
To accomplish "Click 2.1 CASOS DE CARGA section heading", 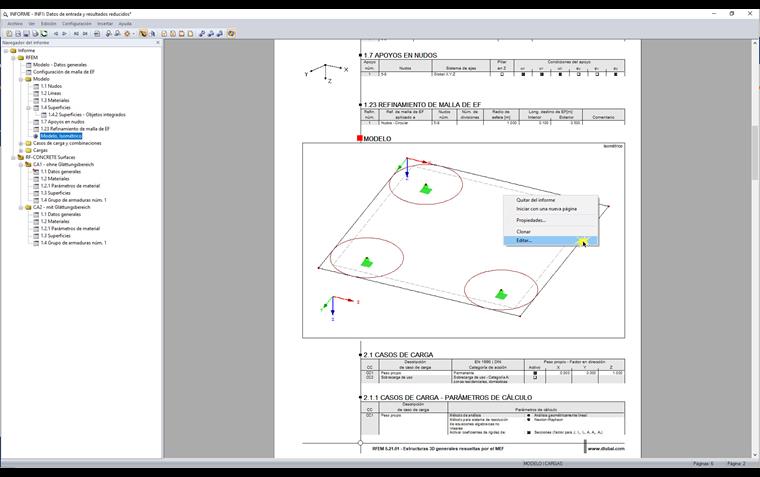I will tap(398, 354).
